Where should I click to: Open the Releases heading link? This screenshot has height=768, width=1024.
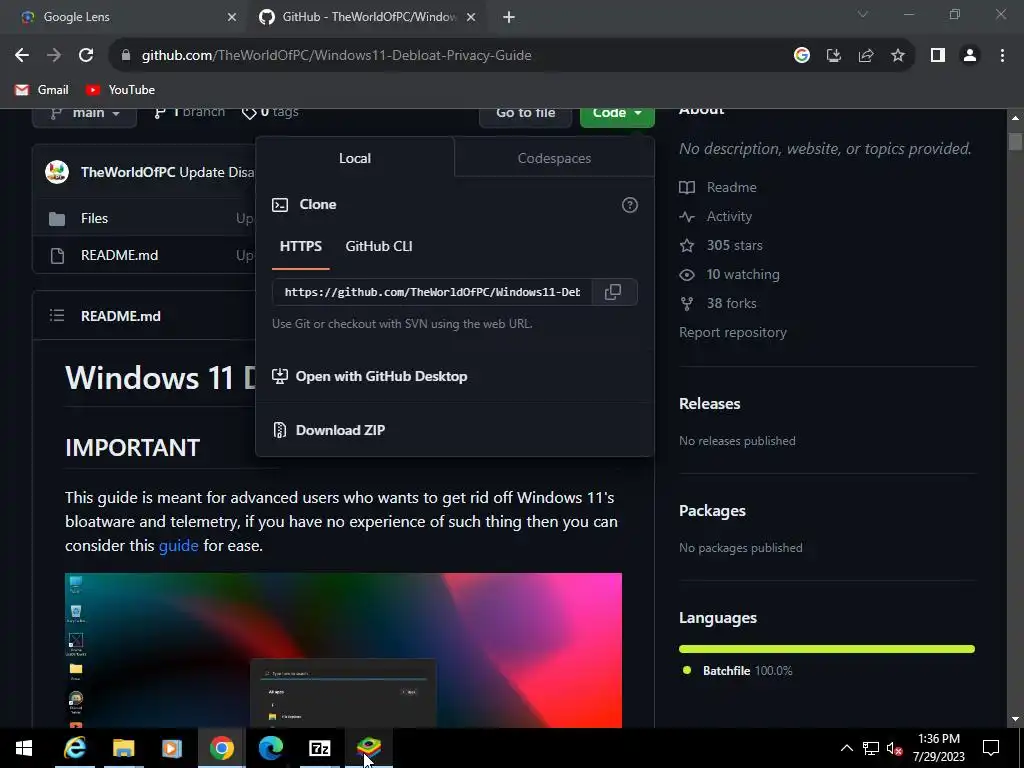(x=709, y=404)
